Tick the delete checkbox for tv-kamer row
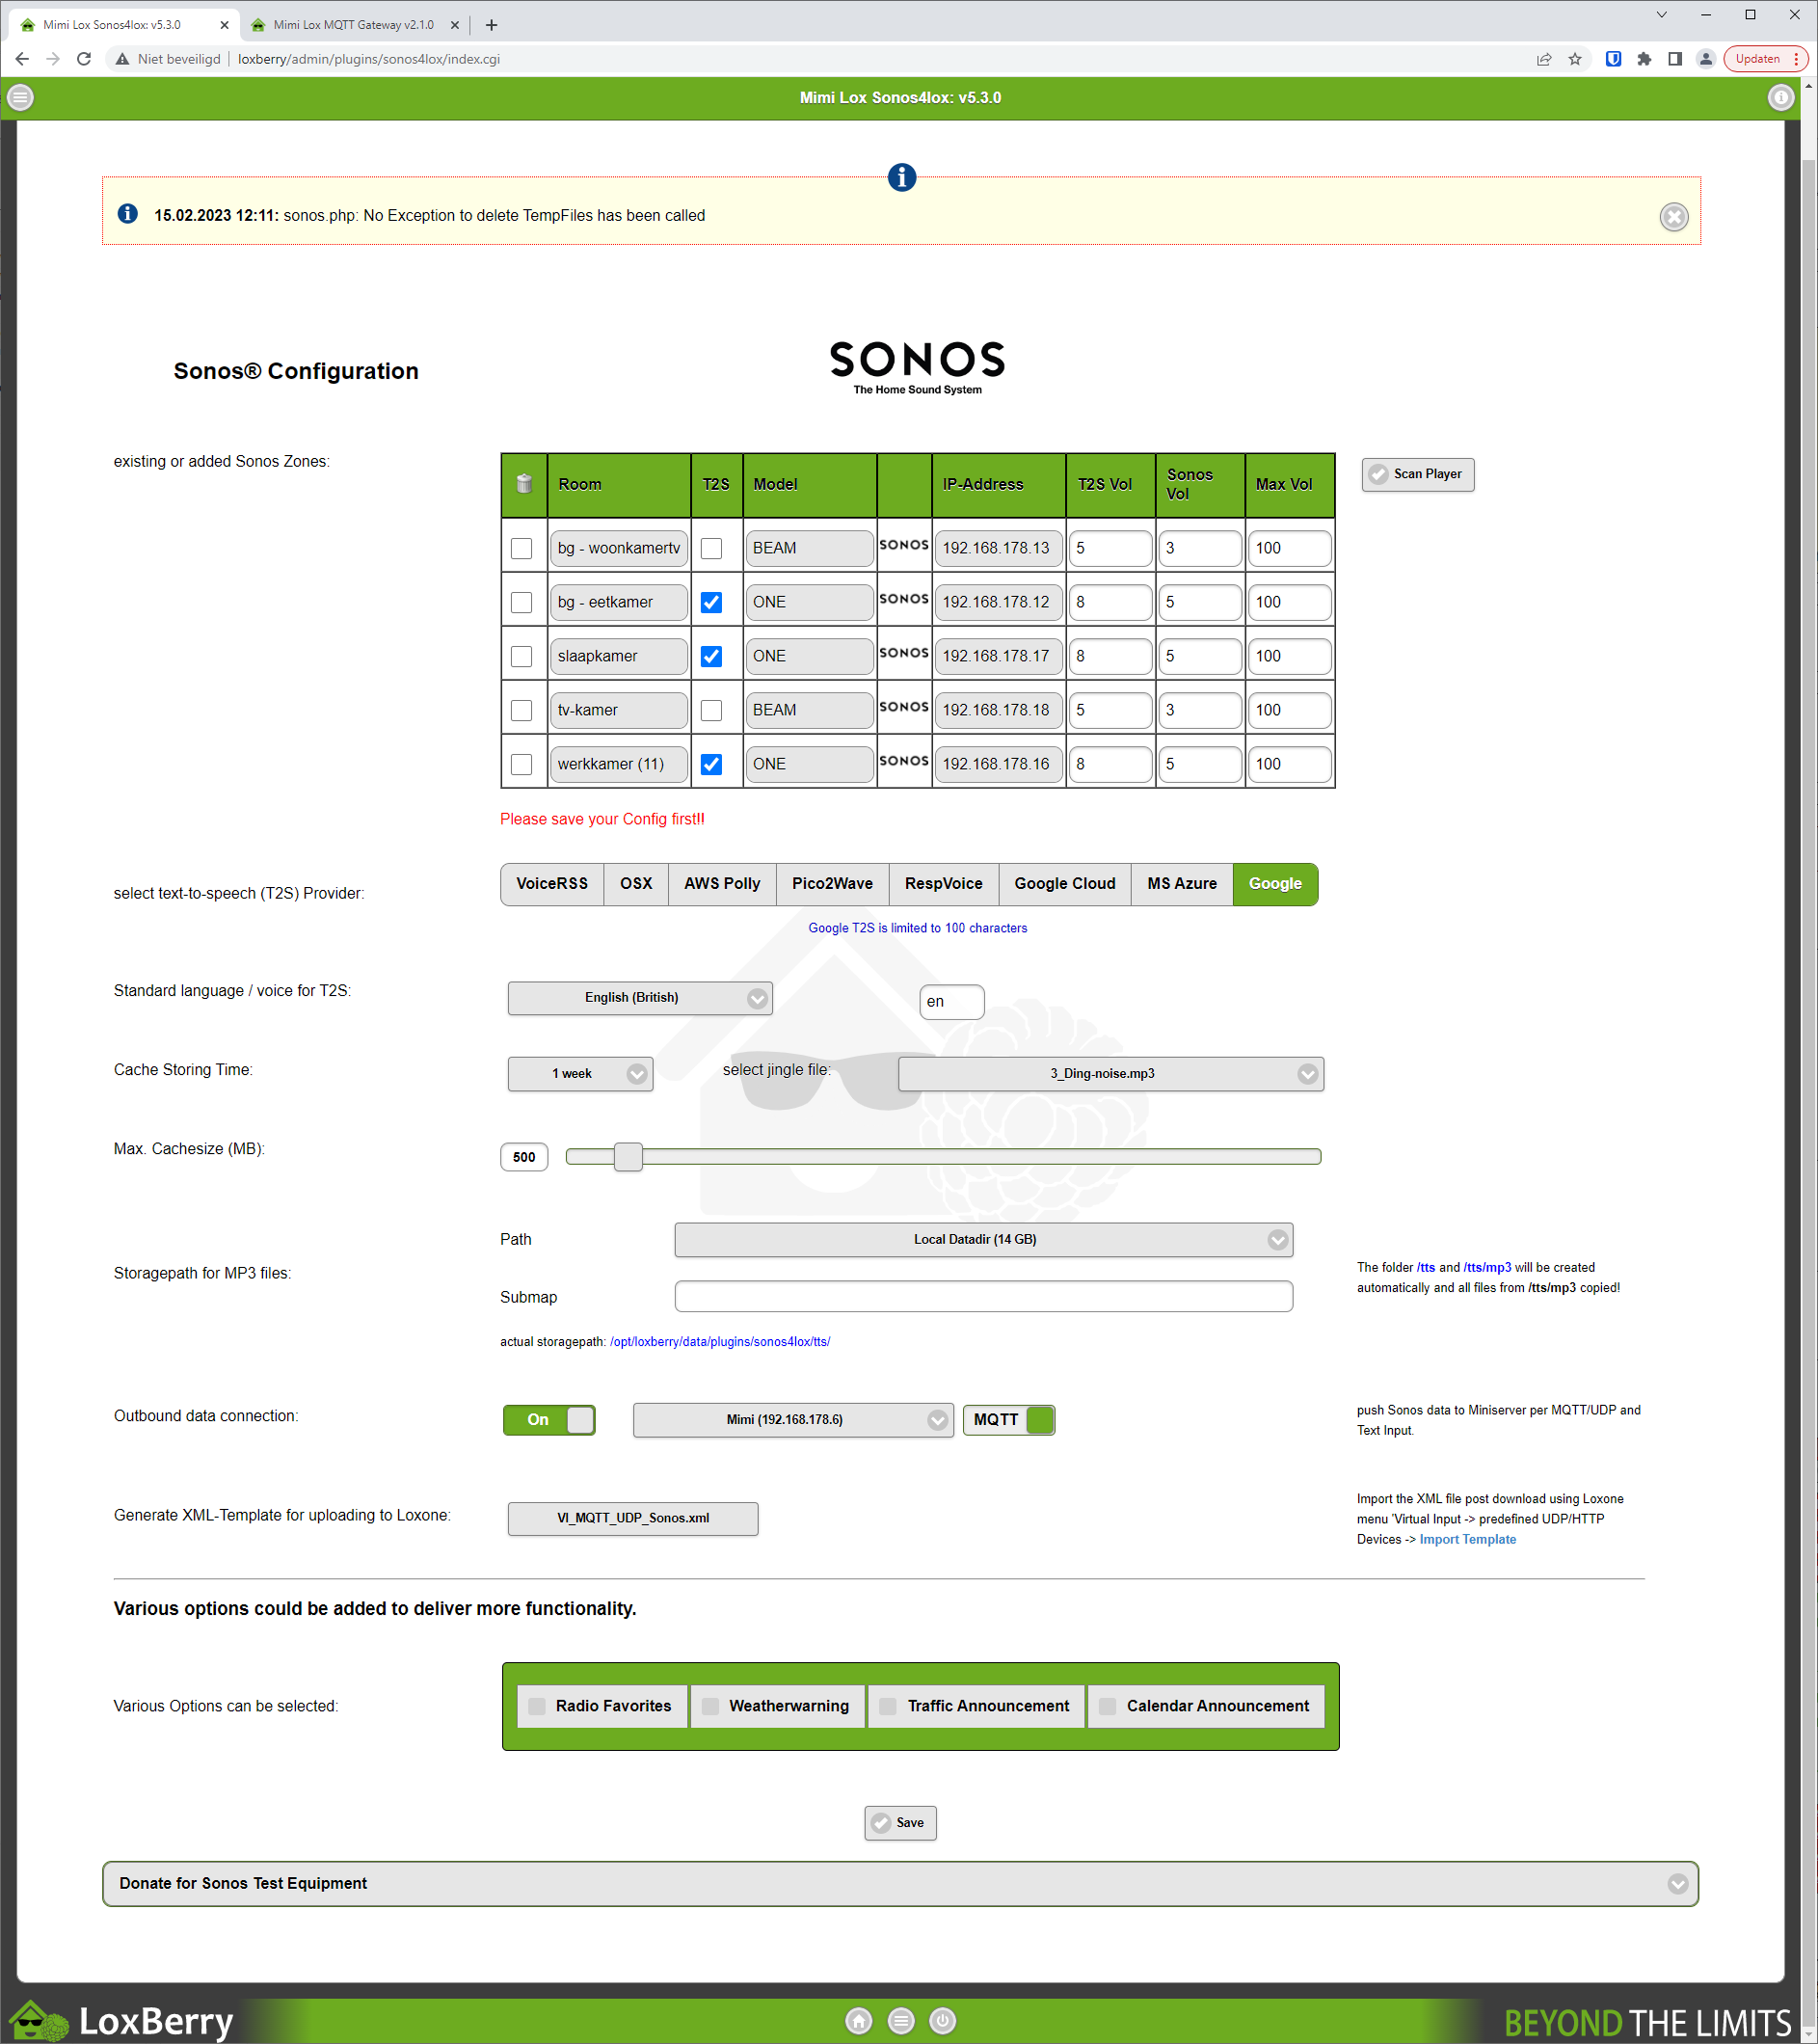Viewport: 1818px width, 2044px height. tap(522, 710)
